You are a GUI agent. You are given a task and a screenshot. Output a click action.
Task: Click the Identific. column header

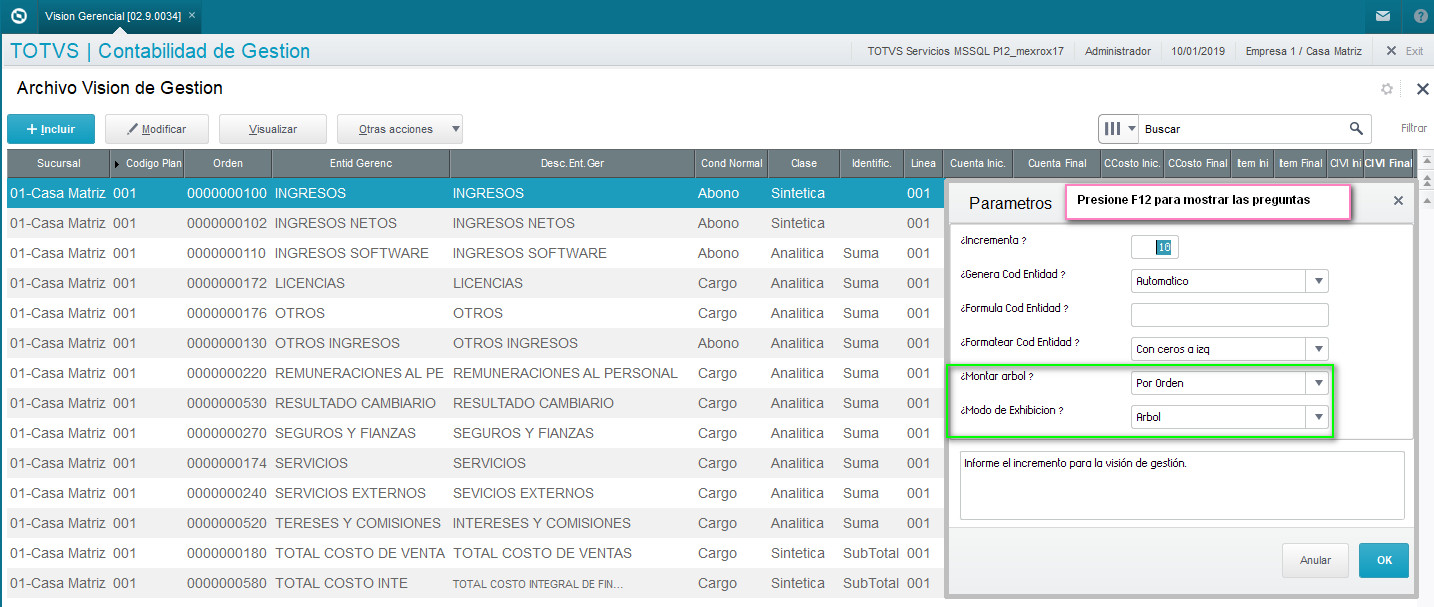tap(872, 163)
